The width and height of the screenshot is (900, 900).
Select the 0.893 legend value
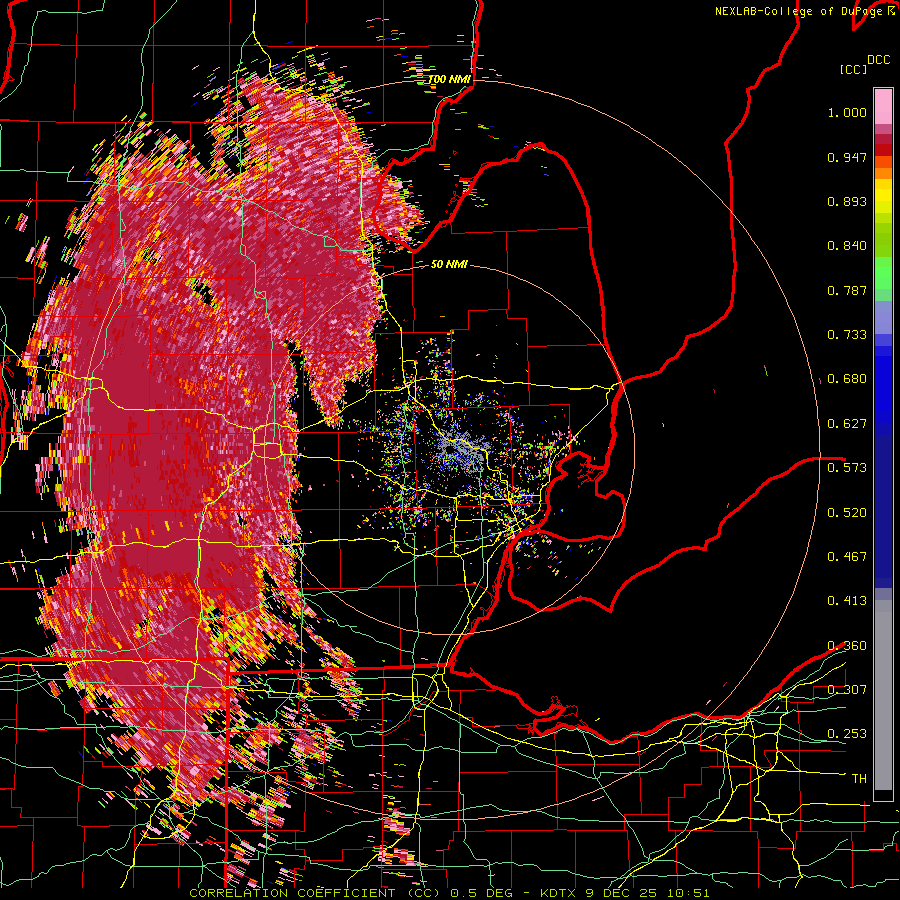coord(847,201)
